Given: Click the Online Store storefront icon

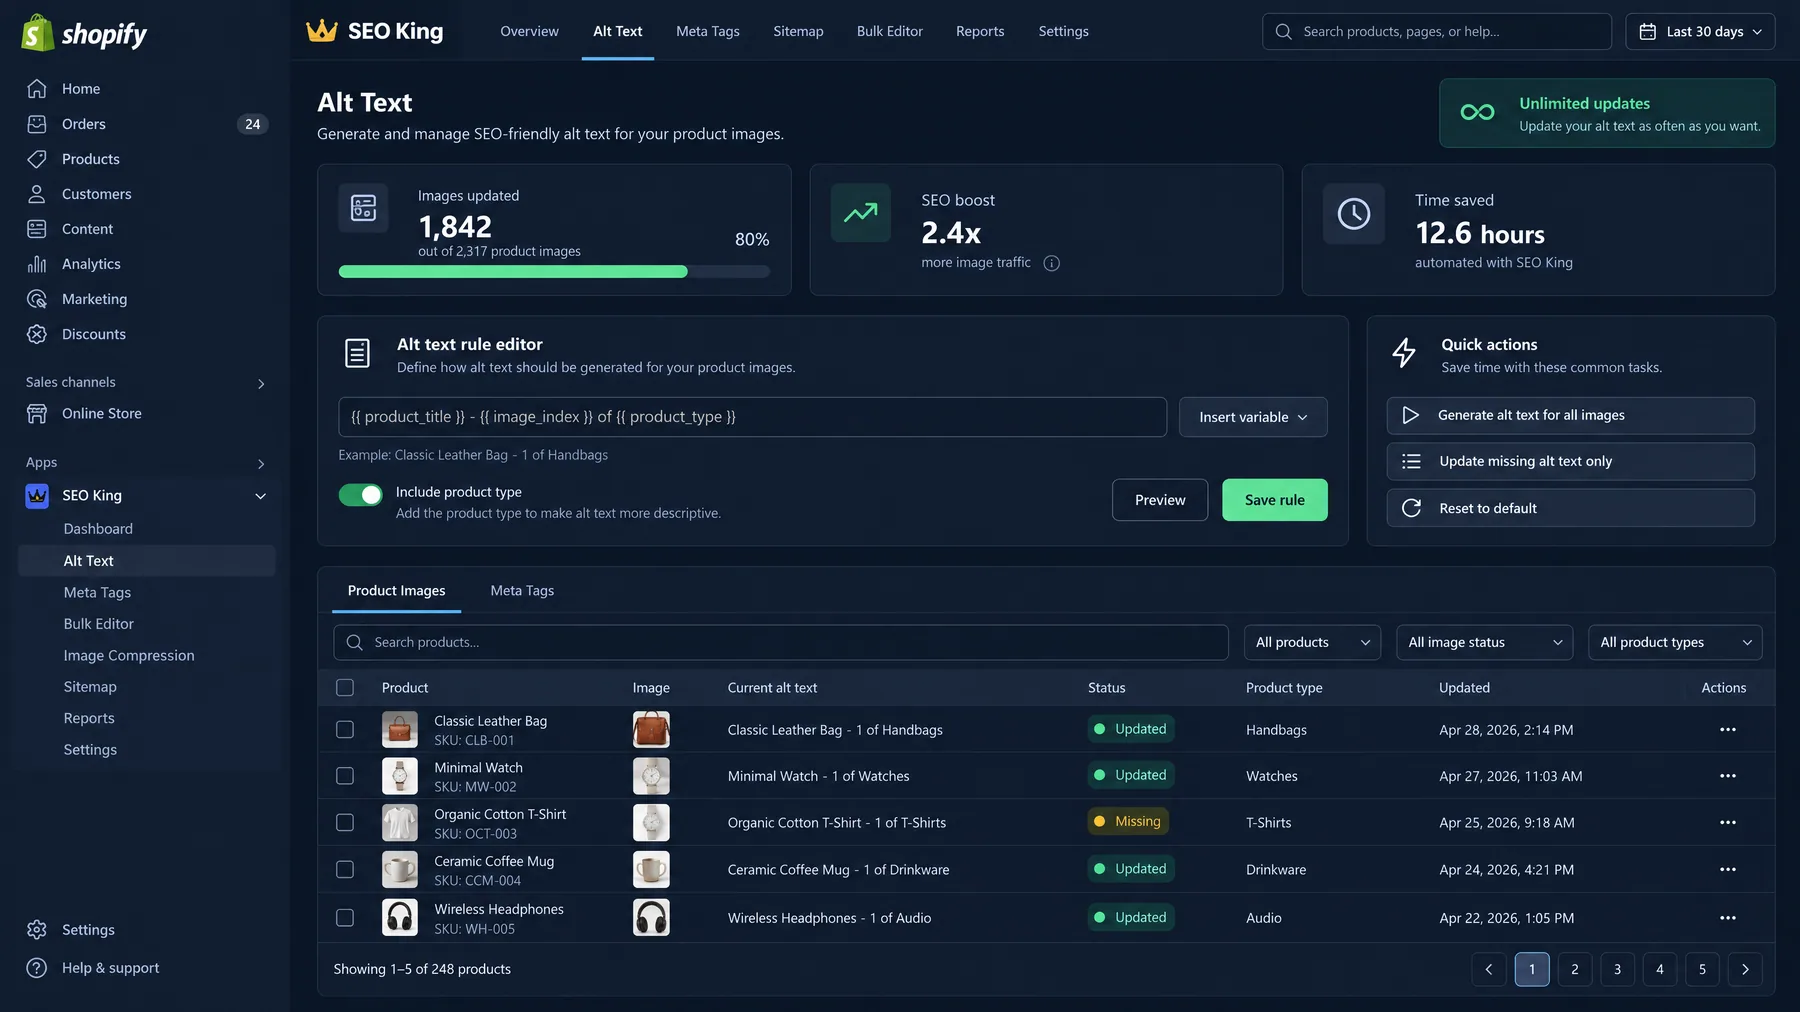Looking at the screenshot, I should [37, 414].
